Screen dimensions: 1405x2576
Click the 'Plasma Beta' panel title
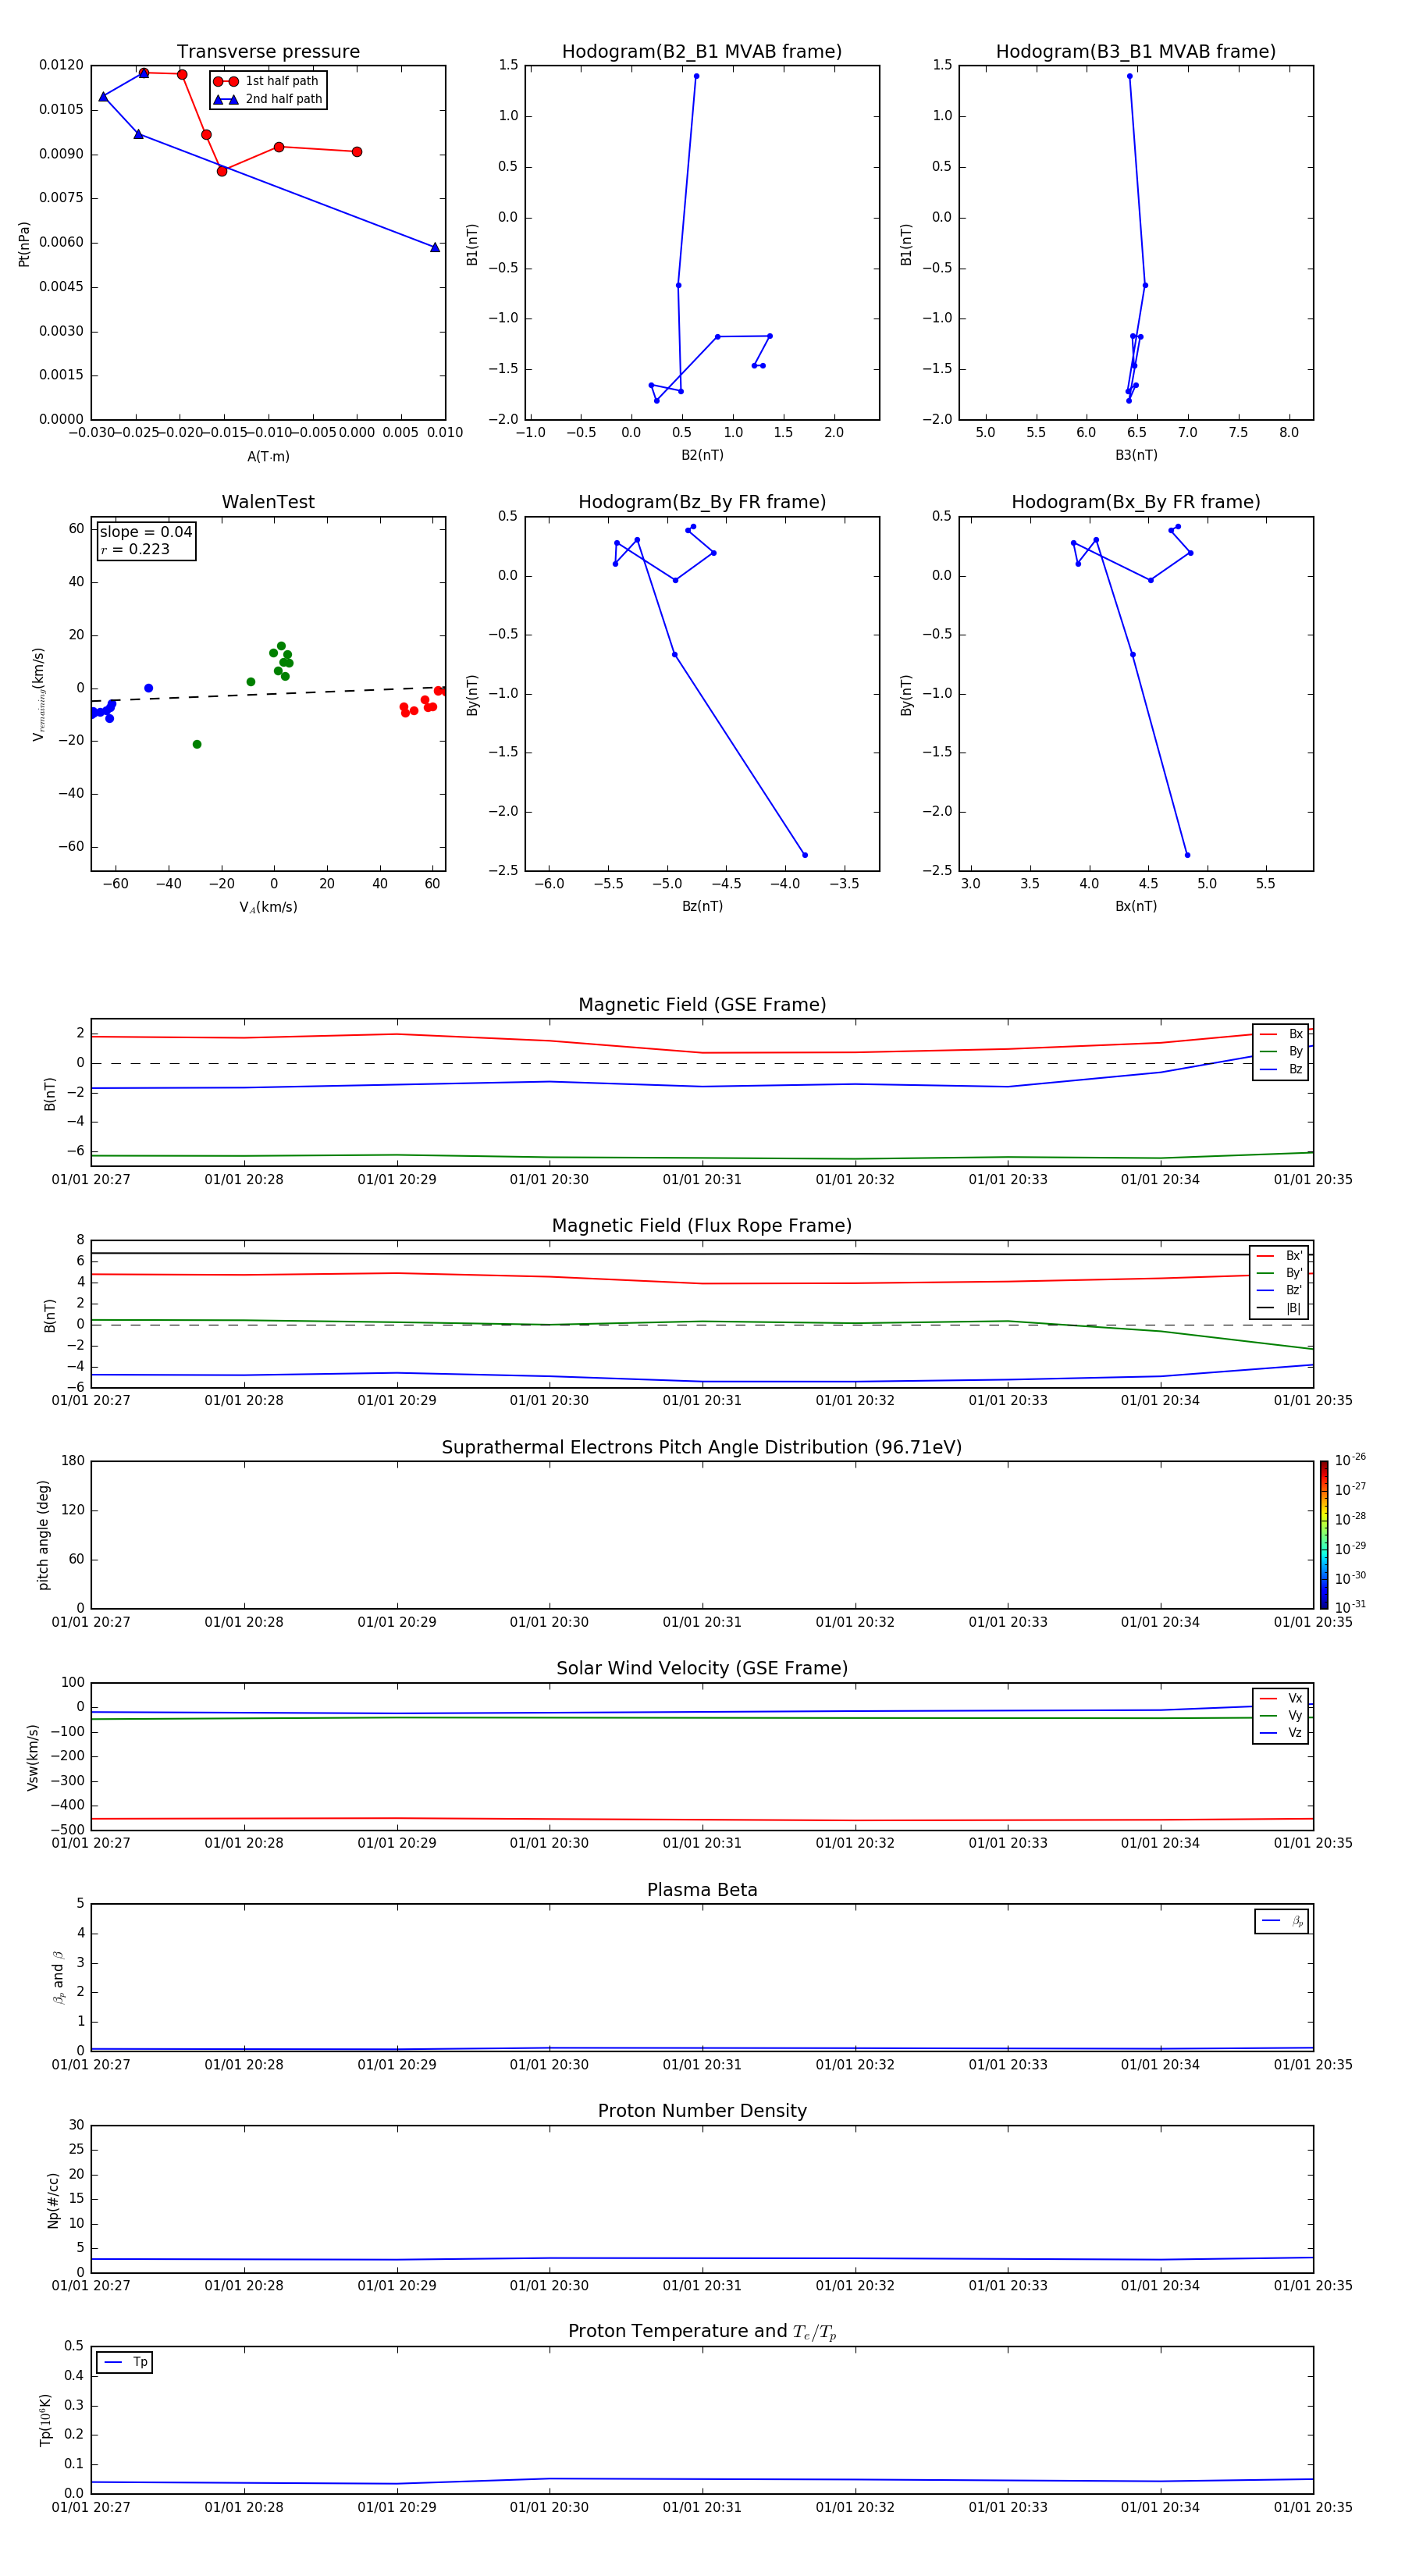(x=702, y=1890)
